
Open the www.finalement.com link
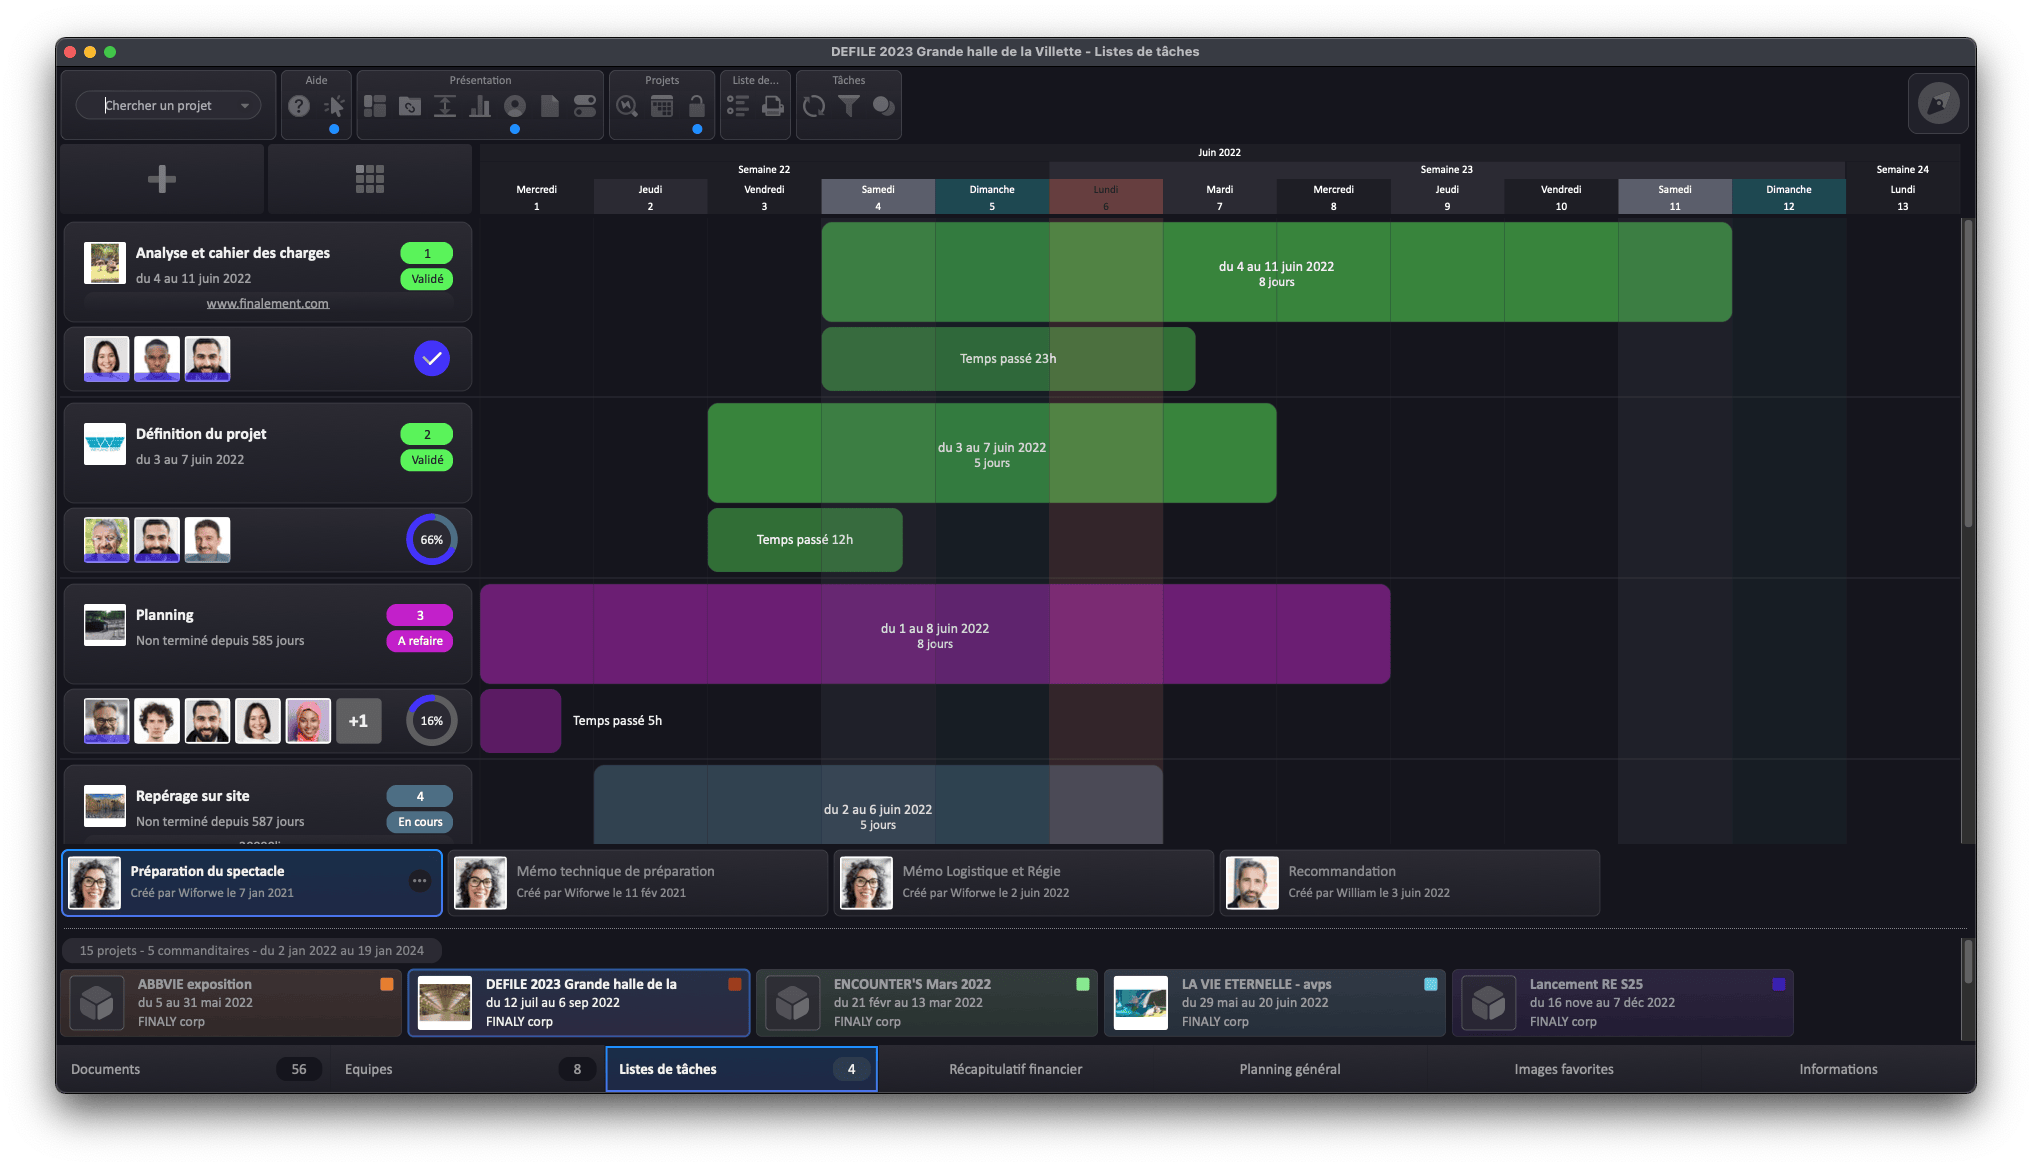coord(267,303)
